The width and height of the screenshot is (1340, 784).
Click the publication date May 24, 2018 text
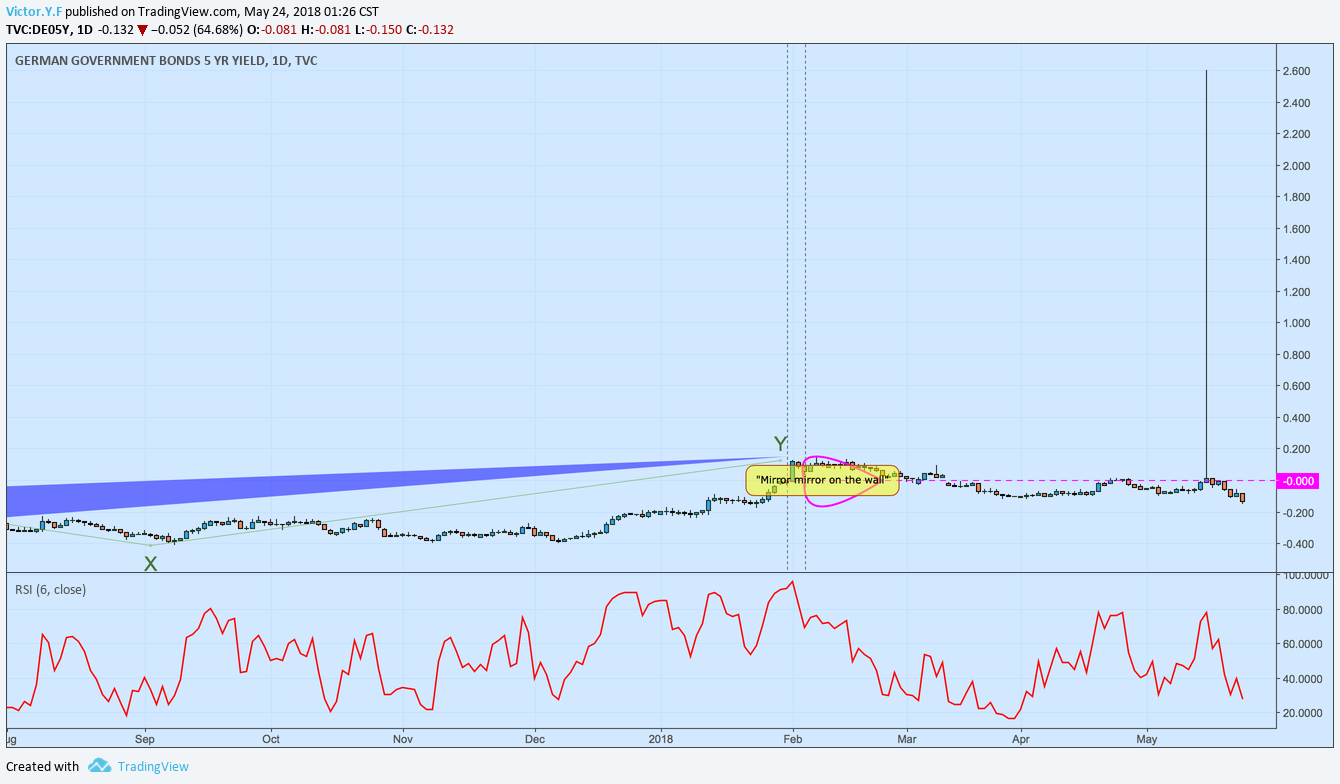[285, 11]
